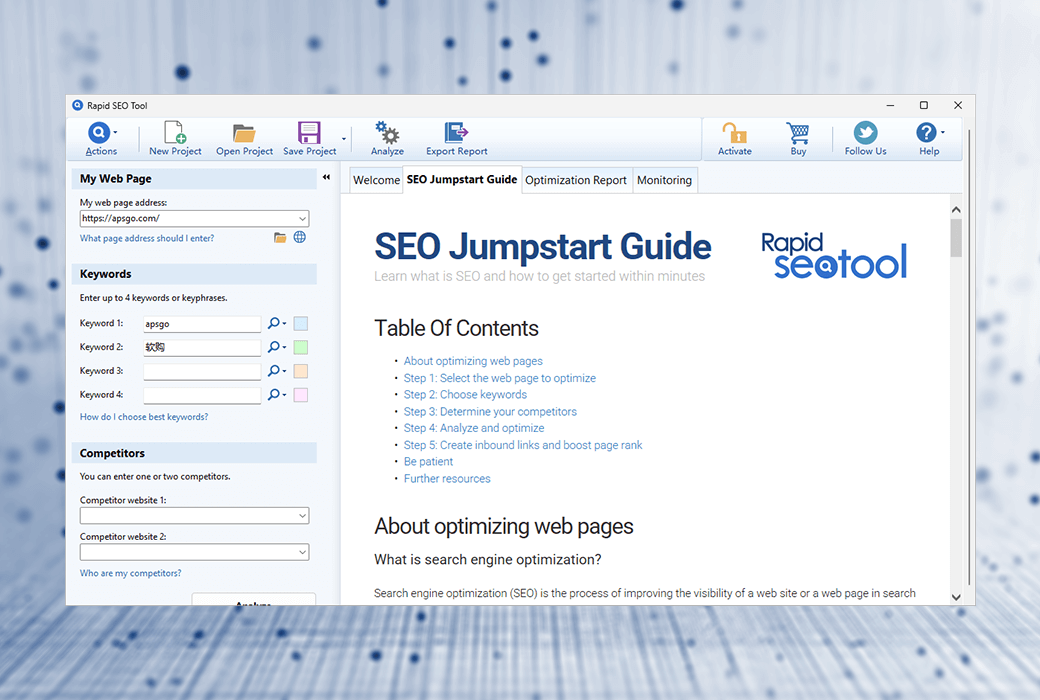Open the Help question mark icon

tap(926, 133)
